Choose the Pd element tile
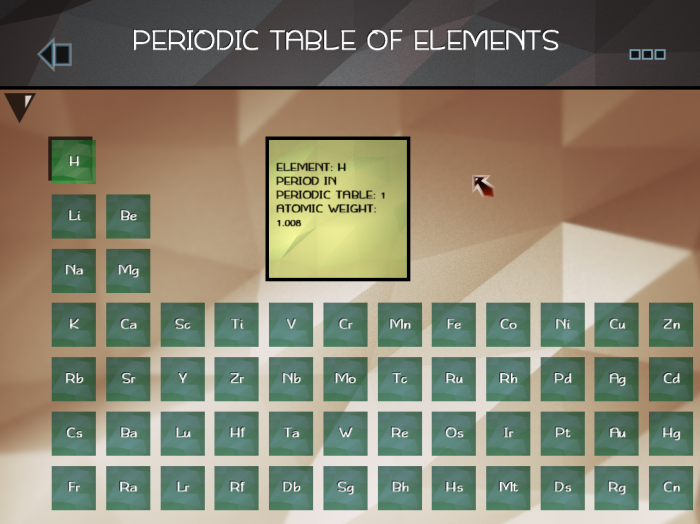The height and width of the screenshot is (524, 700). (x=562, y=379)
